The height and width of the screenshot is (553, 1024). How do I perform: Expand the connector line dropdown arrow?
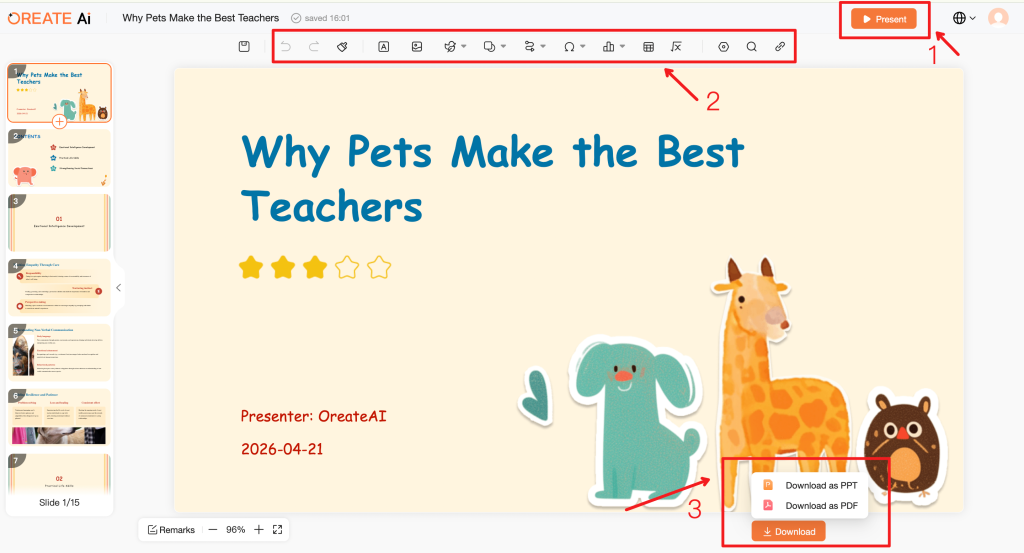coord(543,46)
